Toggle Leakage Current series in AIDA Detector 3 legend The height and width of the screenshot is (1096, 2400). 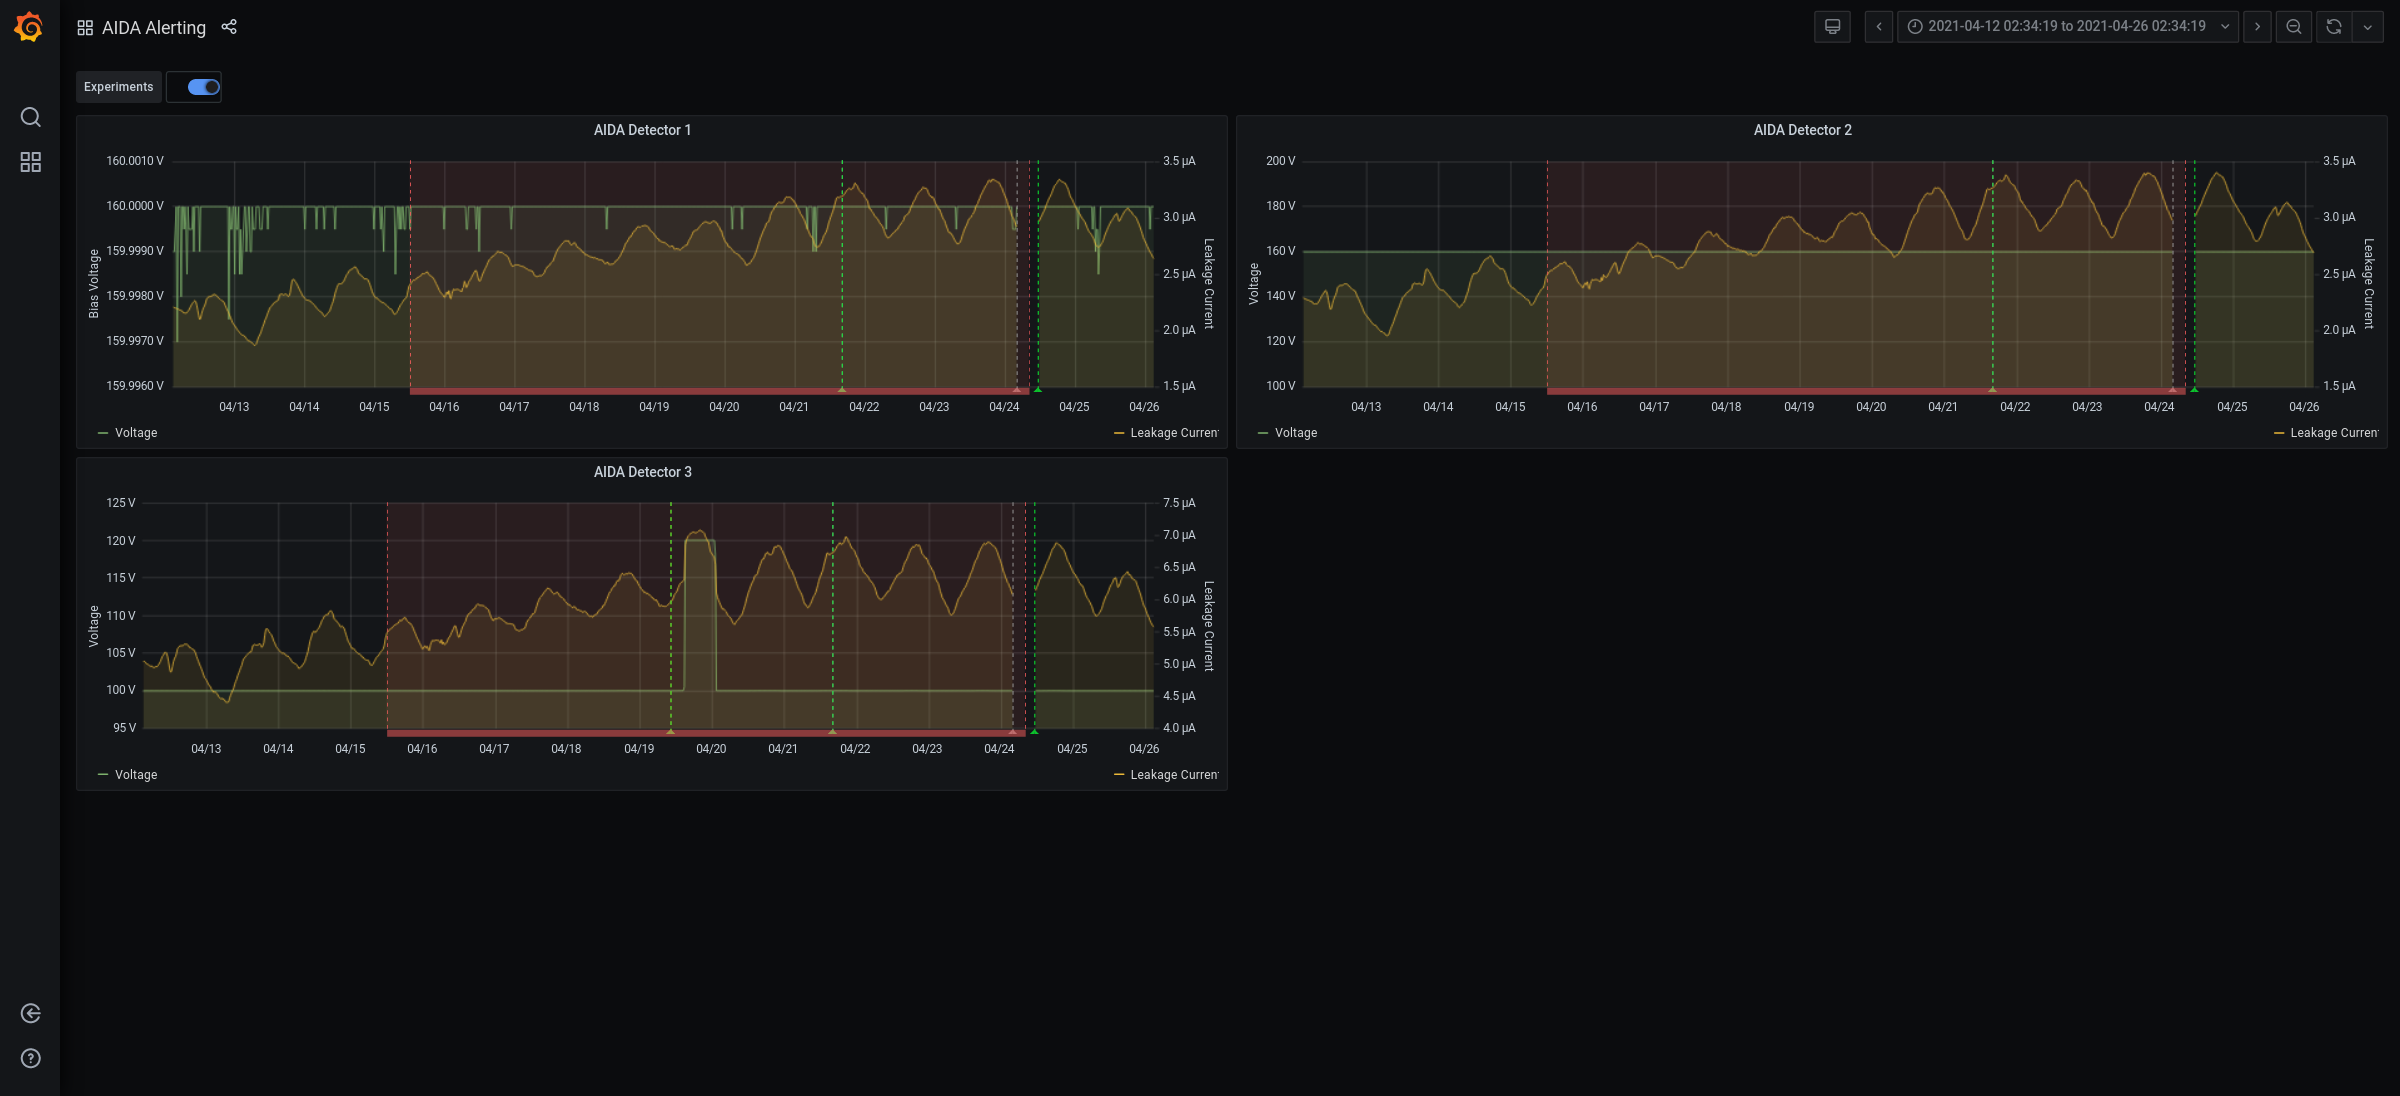click(1173, 775)
